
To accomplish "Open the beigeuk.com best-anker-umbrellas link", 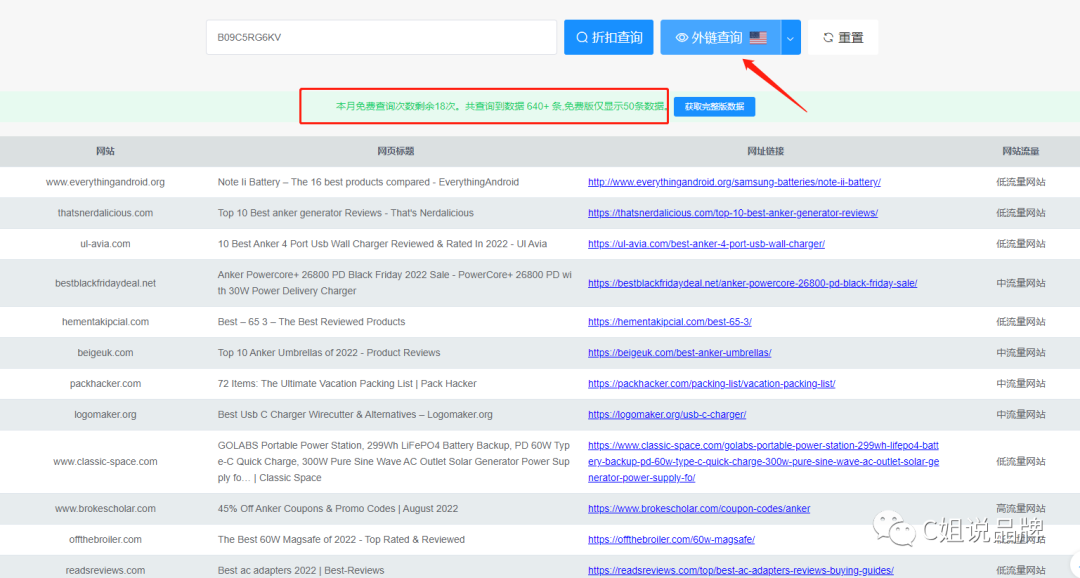I will [x=679, y=353].
